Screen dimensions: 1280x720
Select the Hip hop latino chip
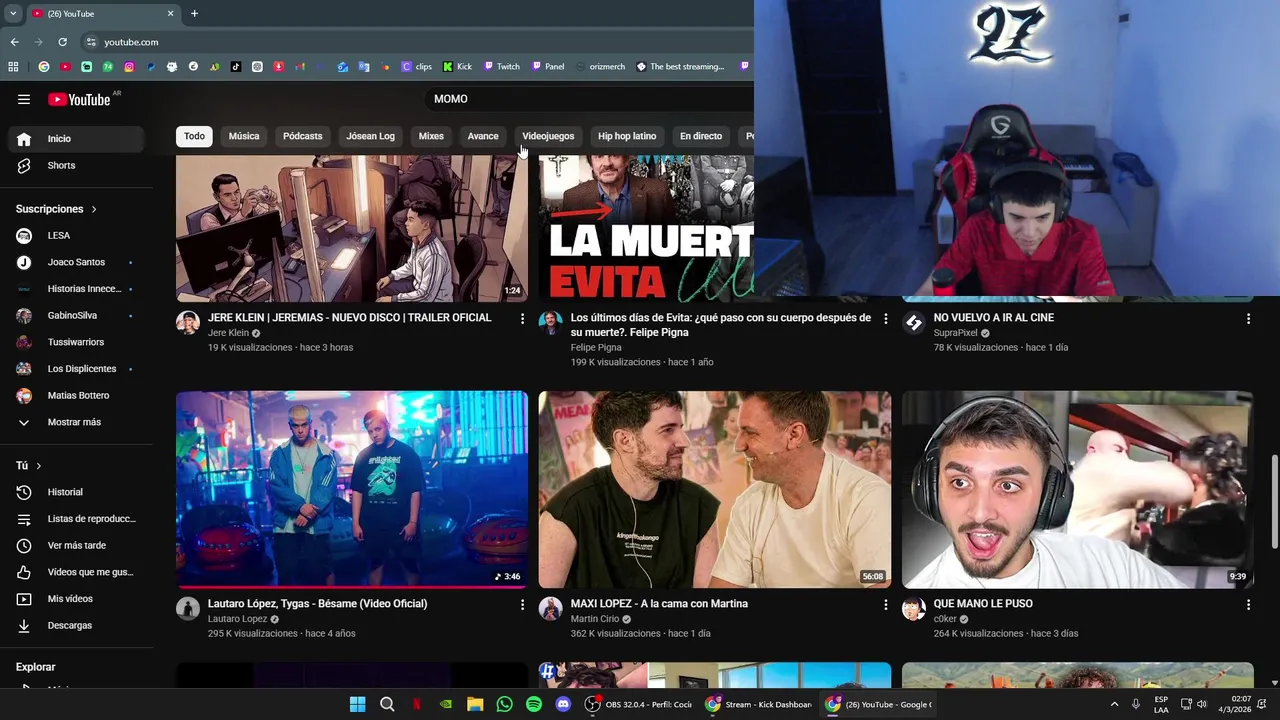pyautogui.click(x=627, y=136)
